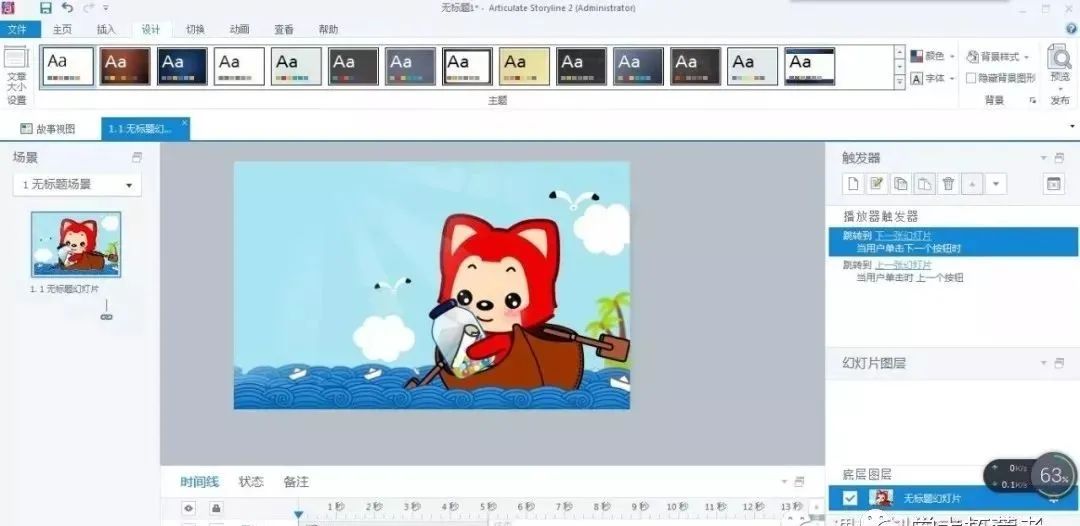Redo the last undone action
Viewport: 1080px width, 526px height.
88,8
